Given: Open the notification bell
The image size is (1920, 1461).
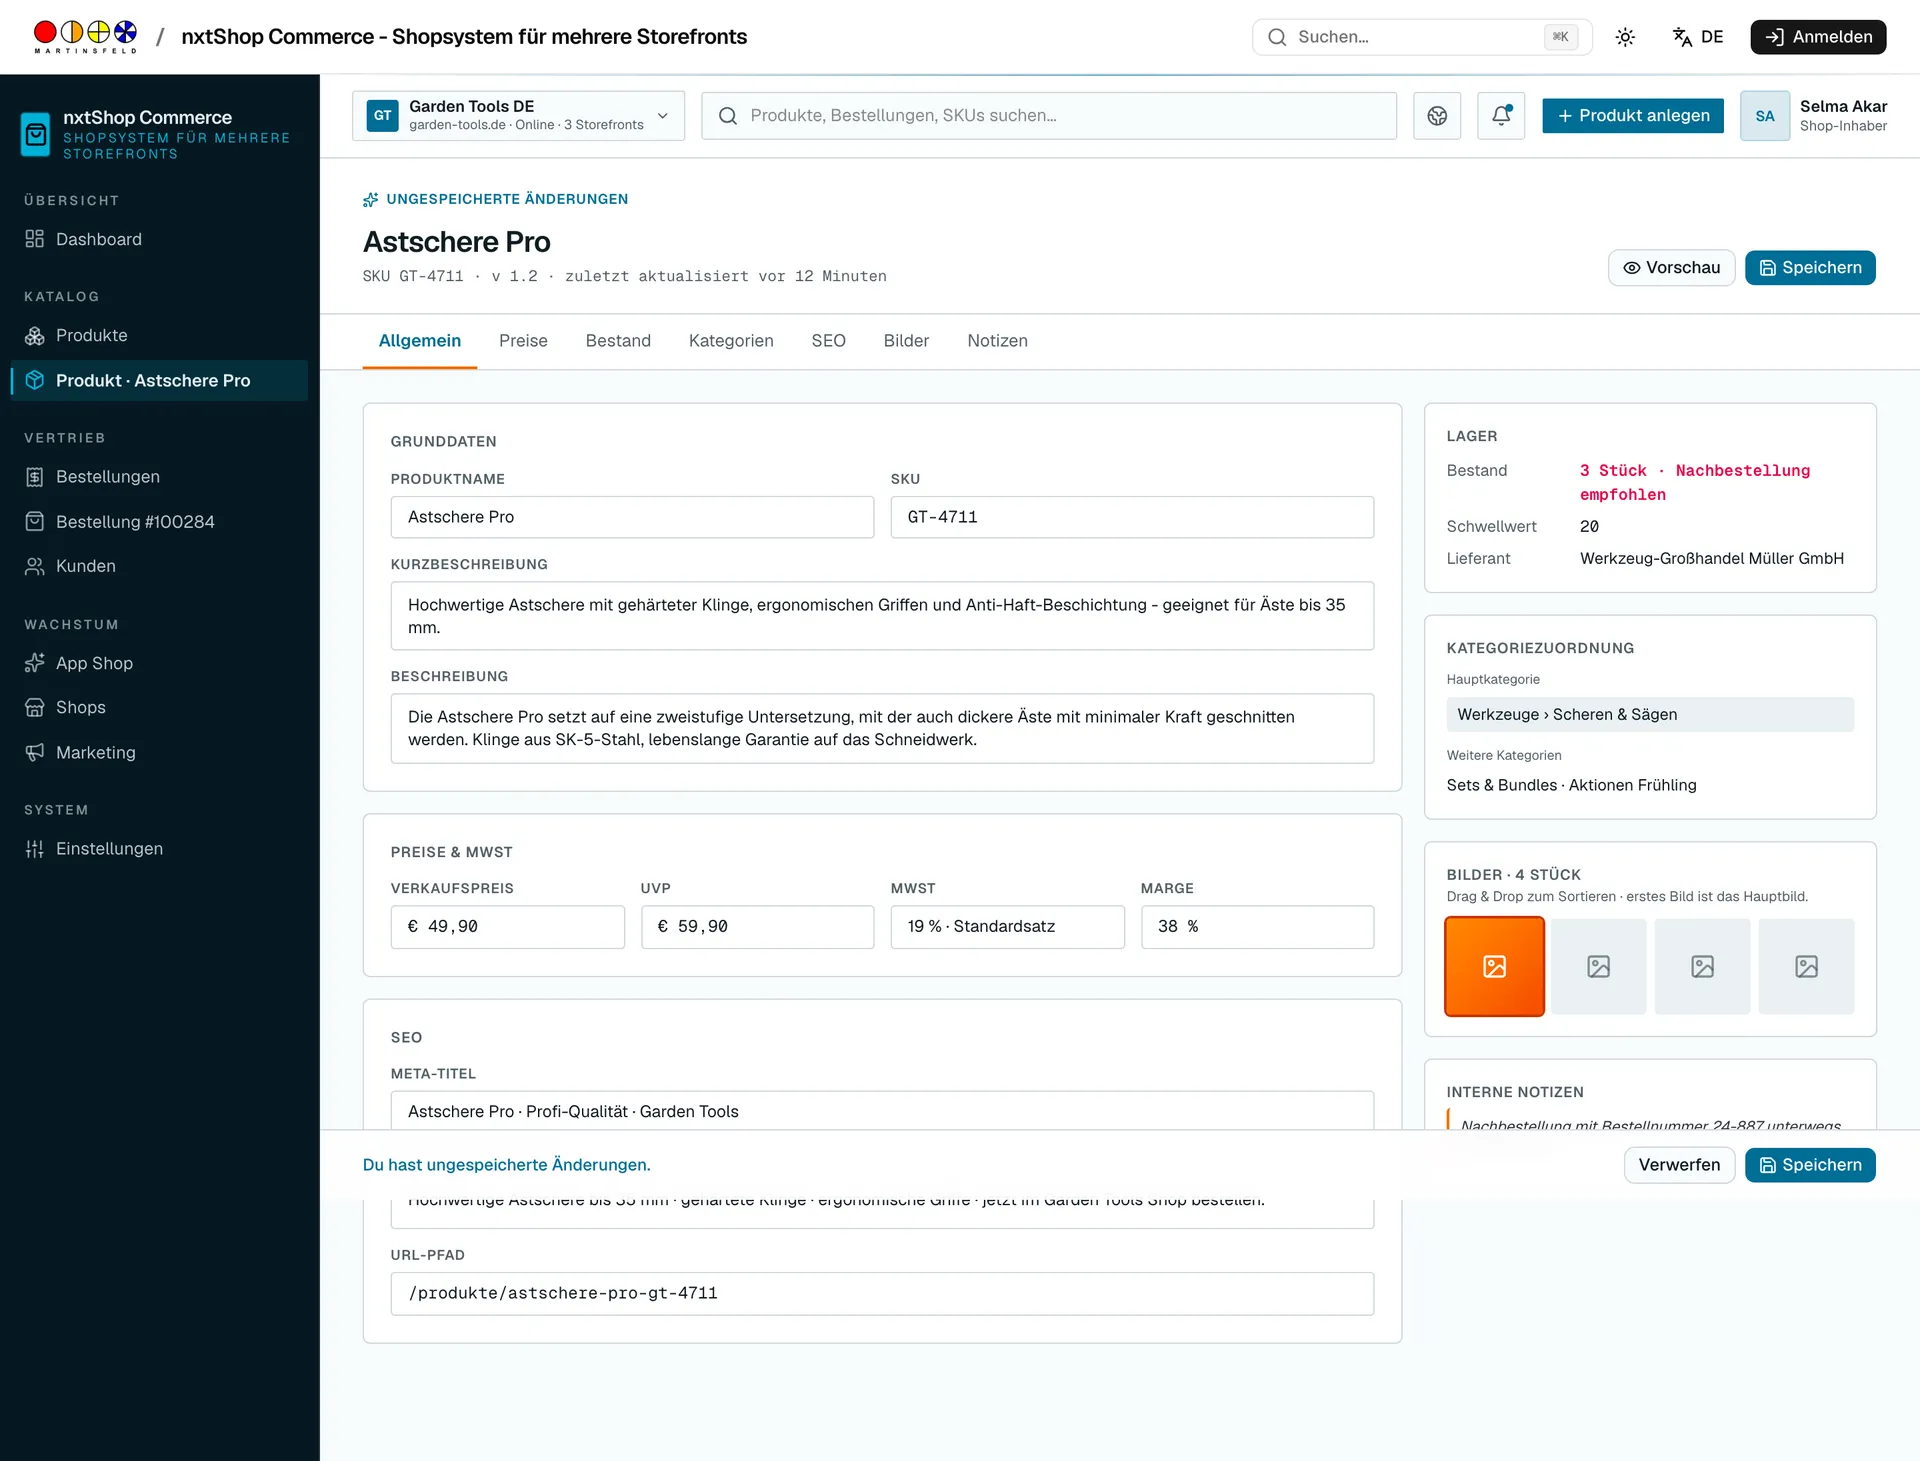Looking at the screenshot, I should coord(1501,116).
